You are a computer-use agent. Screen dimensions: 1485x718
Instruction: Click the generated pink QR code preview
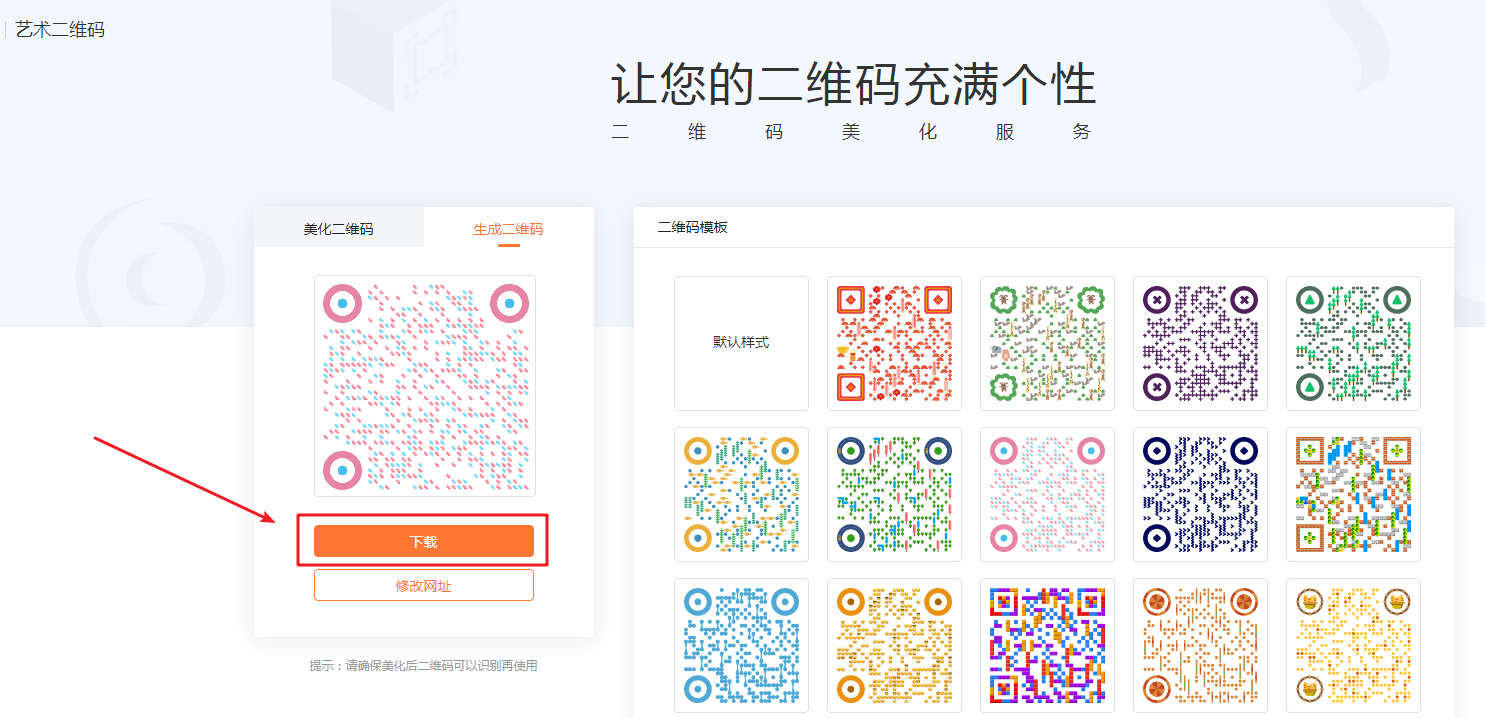425,386
